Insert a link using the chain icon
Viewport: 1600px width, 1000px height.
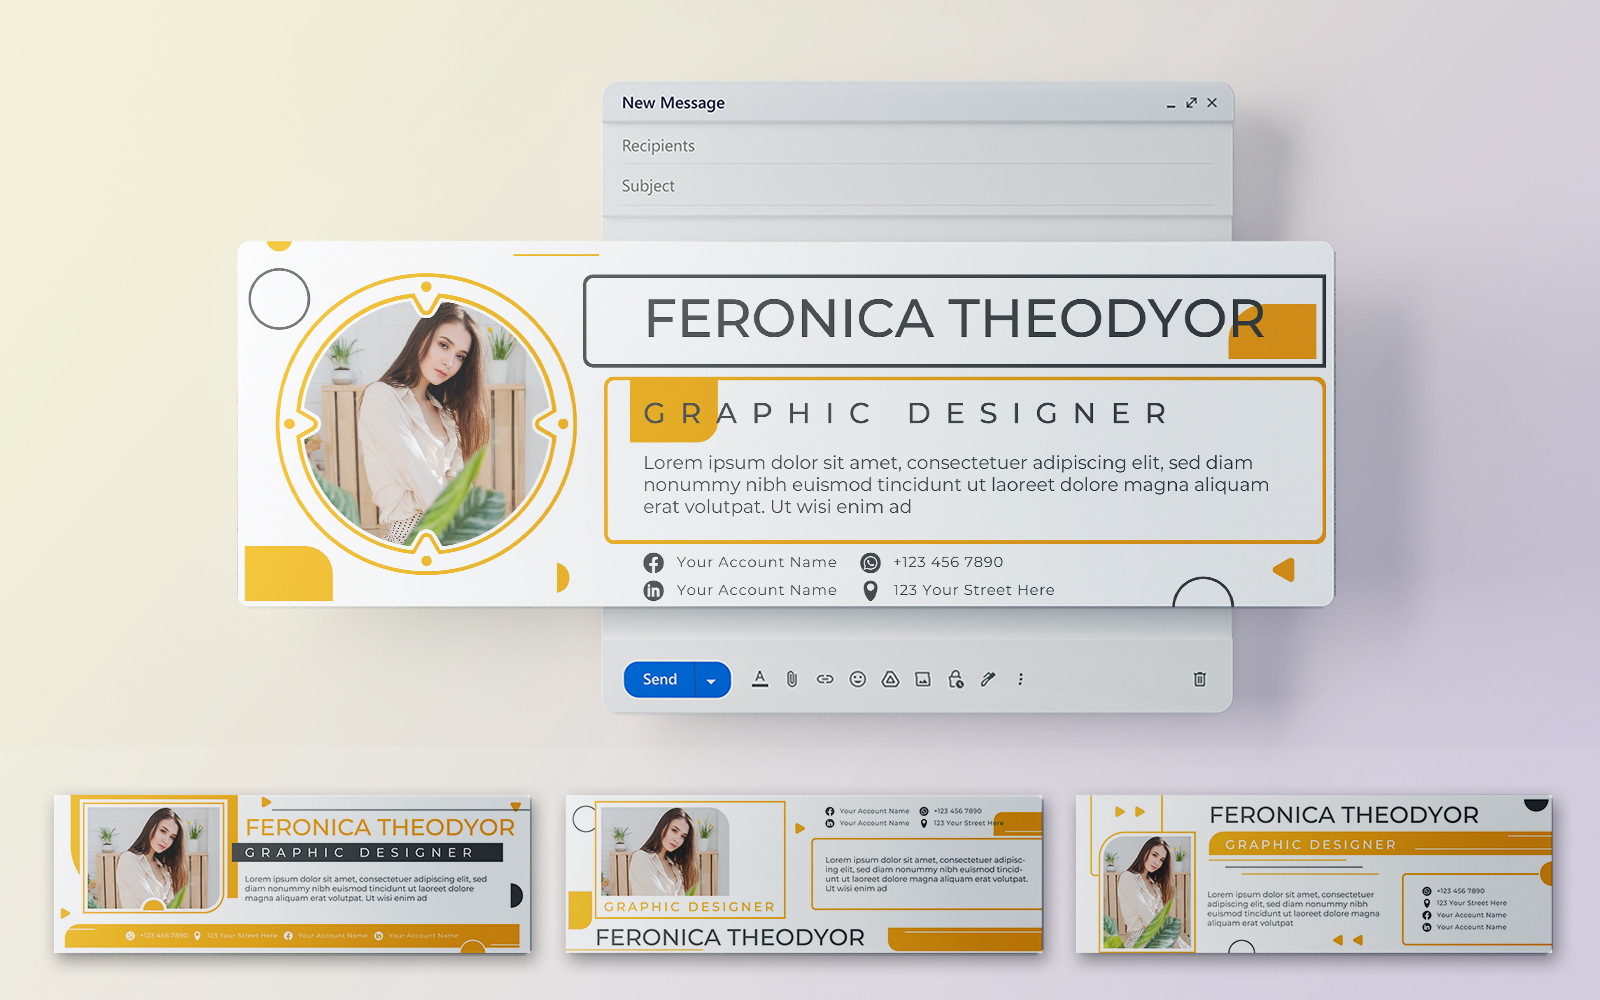pos(825,679)
